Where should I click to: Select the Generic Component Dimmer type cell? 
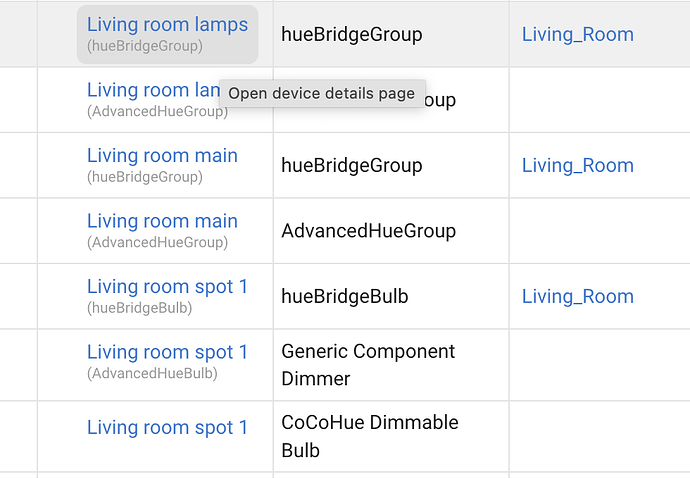point(368,365)
